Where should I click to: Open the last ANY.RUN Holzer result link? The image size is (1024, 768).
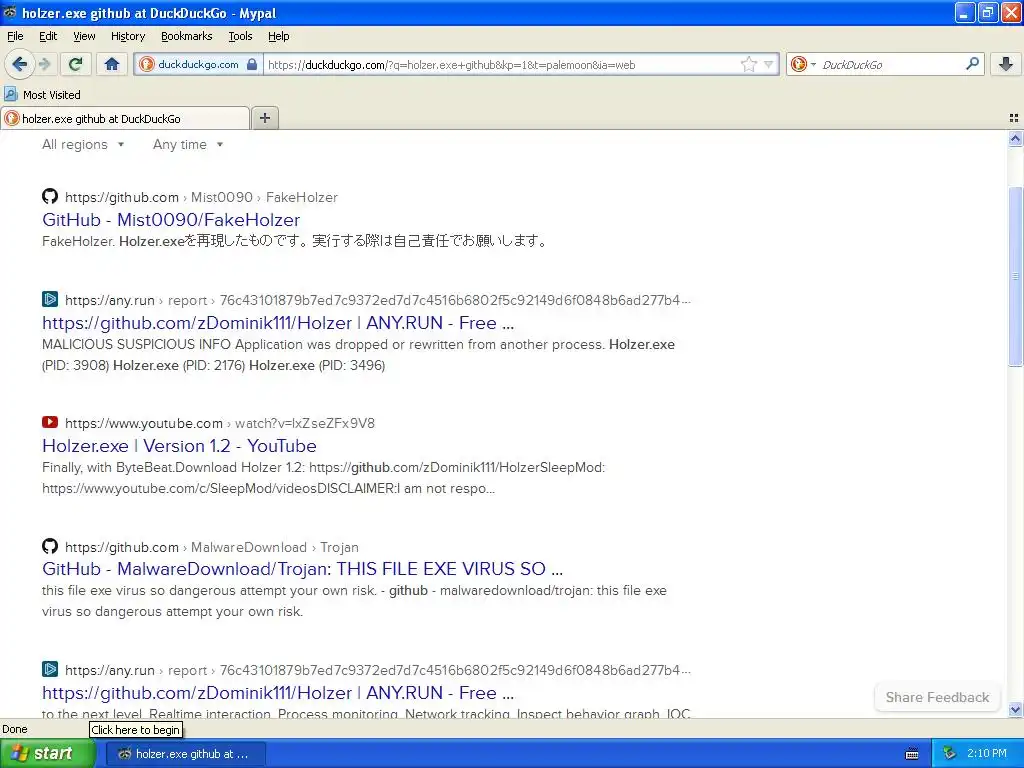pos(278,693)
